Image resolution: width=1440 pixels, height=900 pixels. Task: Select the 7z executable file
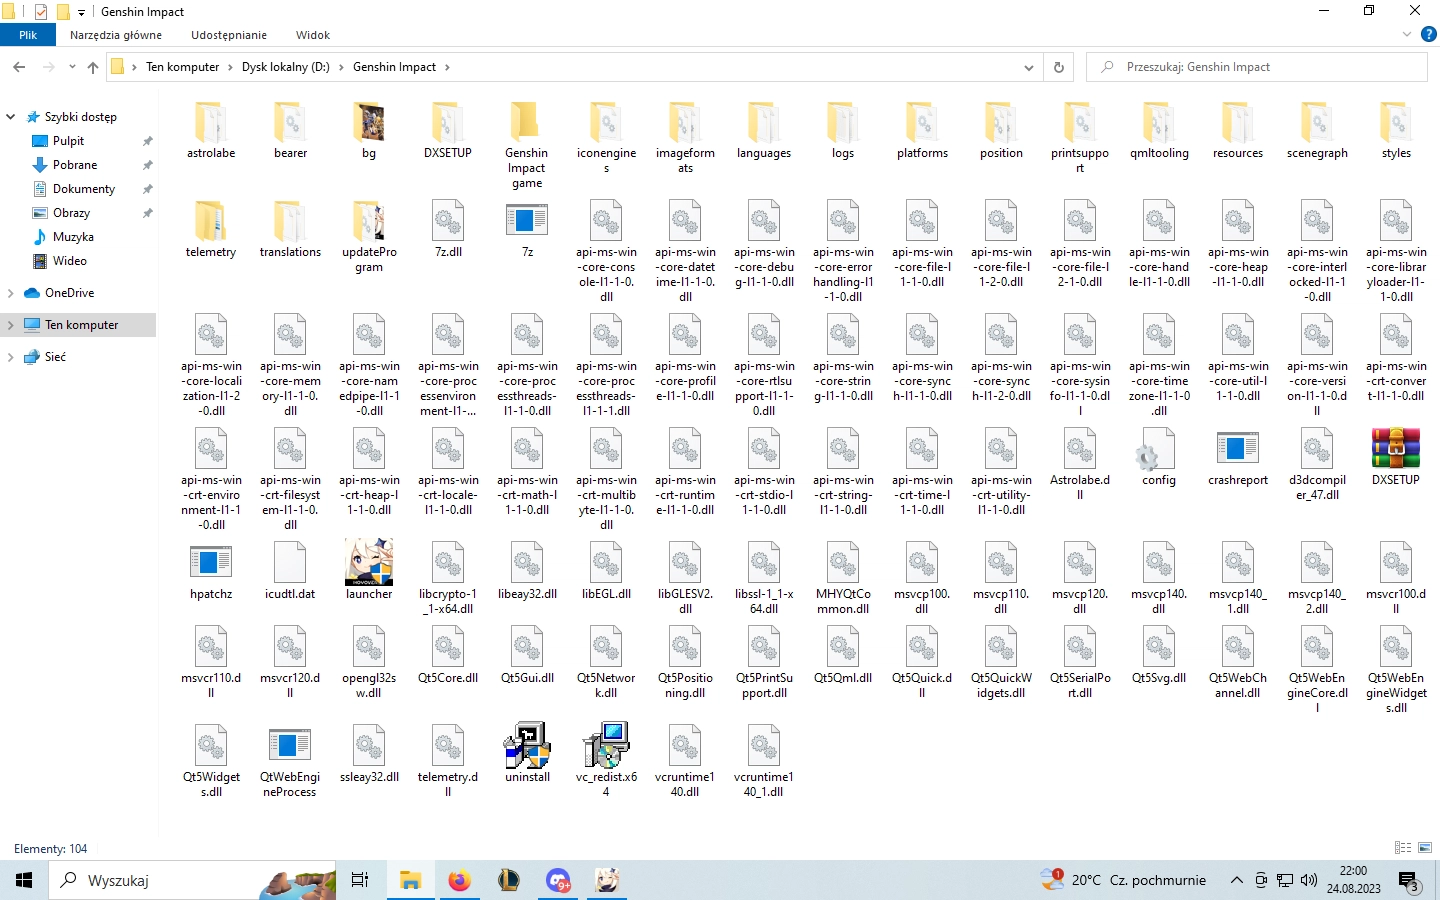527,229
